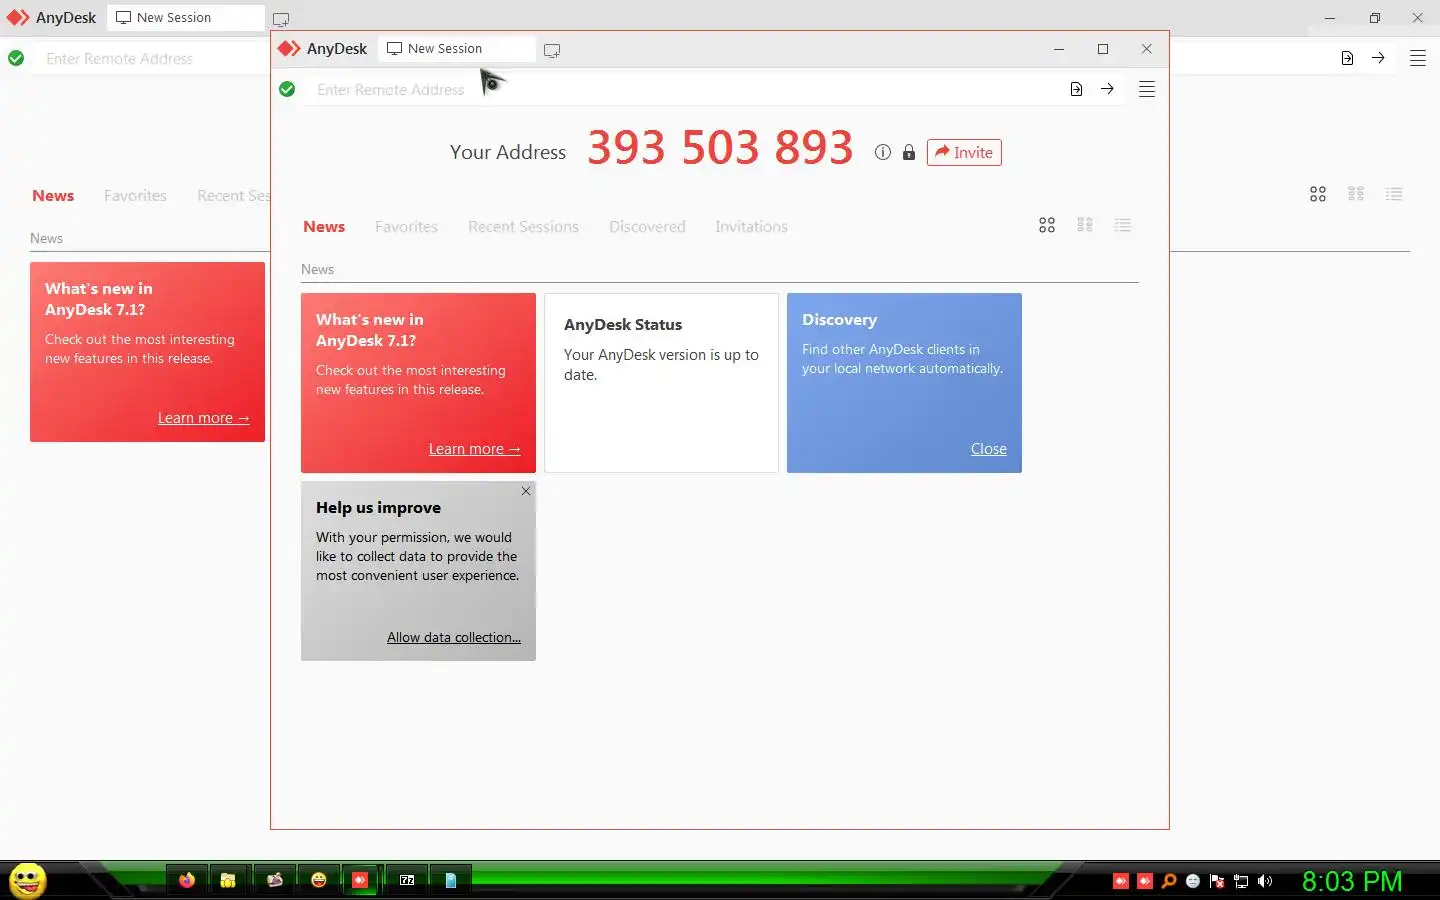Open the hamburger menu in the front AnyDesk window
The height and width of the screenshot is (900, 1440).
pos(1147,89)
